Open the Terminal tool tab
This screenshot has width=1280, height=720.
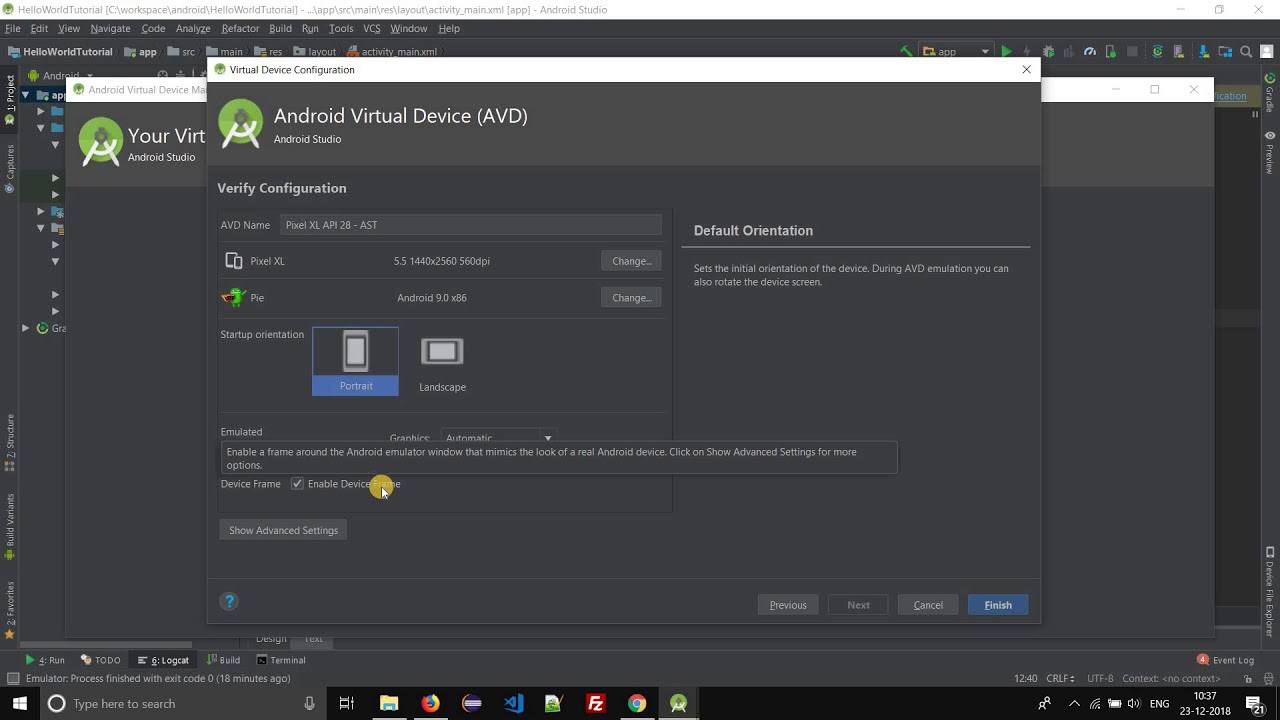point(281,660)
